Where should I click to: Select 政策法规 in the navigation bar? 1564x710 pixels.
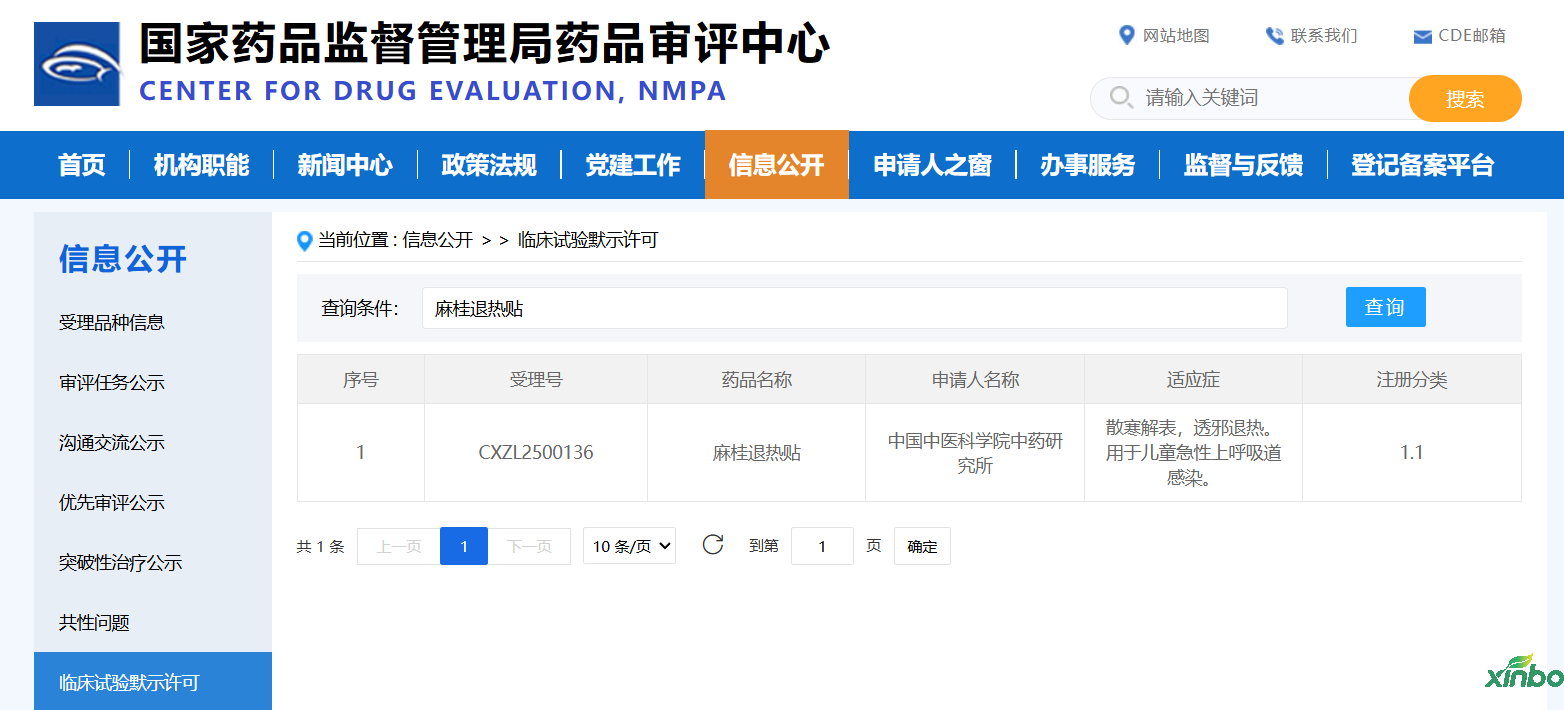(x=489, y=165)
